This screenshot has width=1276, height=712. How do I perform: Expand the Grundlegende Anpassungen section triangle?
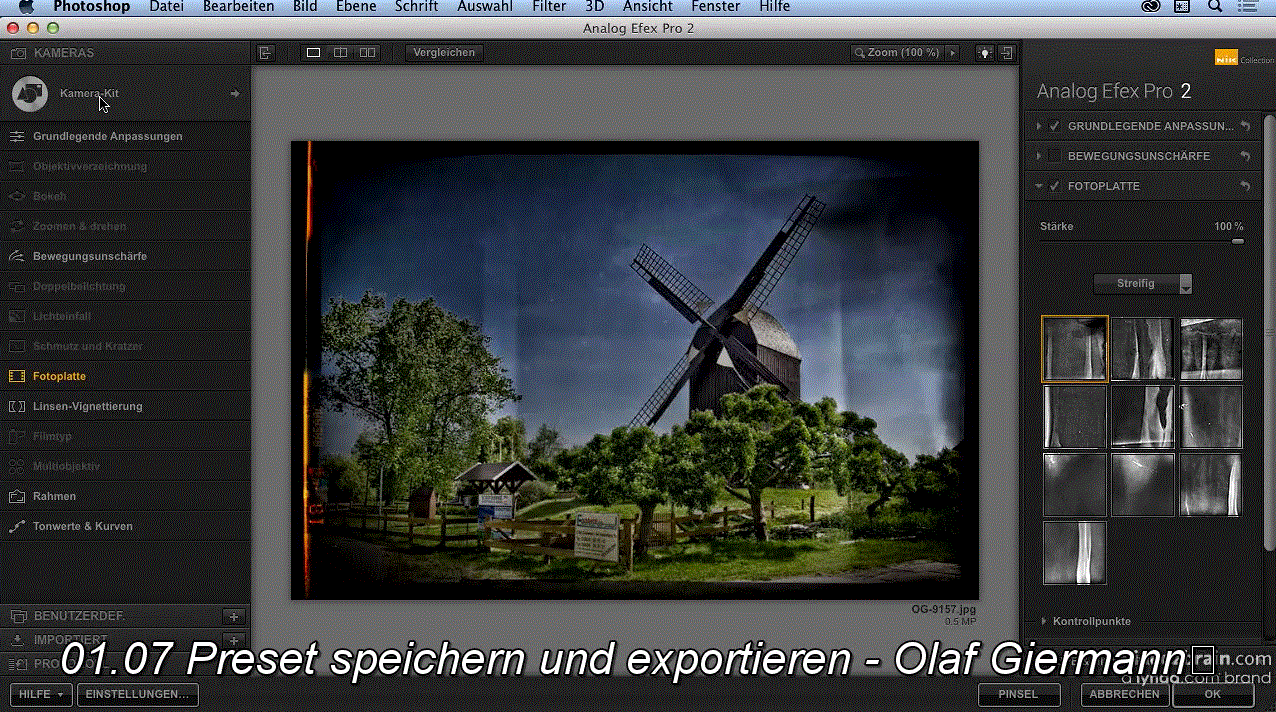(x=1039, y=126)
